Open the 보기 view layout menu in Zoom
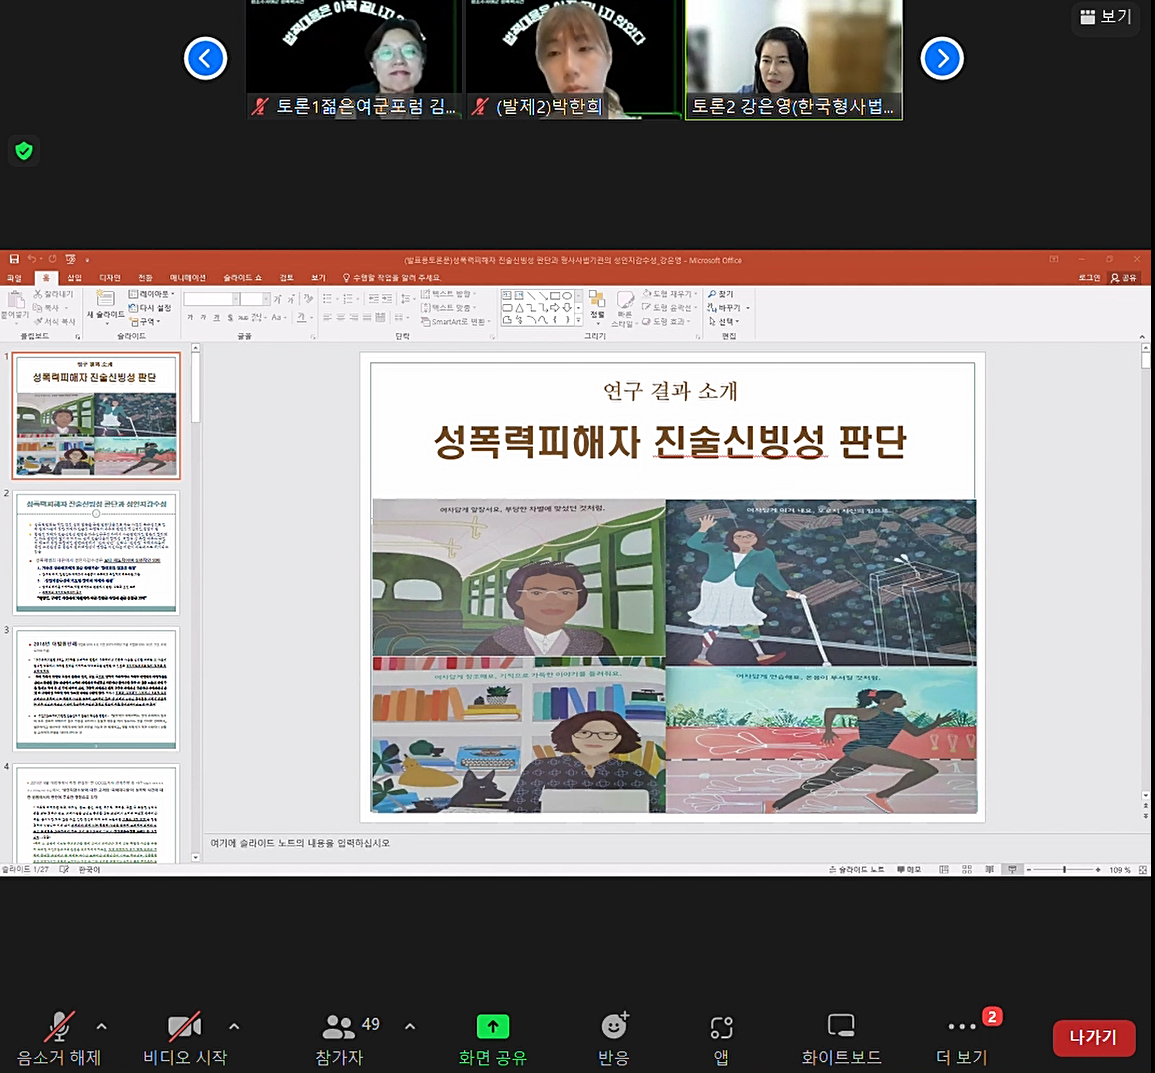The width and height of the screenshot is (1155, 1073). [1106, 17]
